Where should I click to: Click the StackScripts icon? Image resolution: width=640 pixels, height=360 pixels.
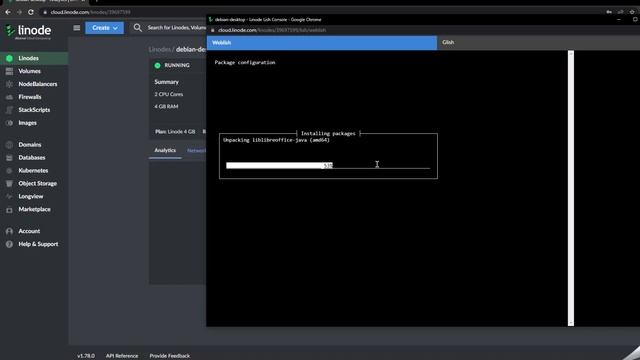pos(9,110)
